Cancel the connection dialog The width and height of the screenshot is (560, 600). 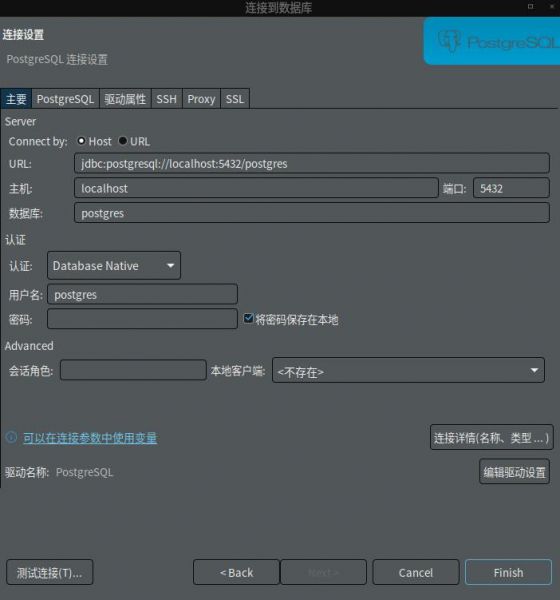pos(416,572)
